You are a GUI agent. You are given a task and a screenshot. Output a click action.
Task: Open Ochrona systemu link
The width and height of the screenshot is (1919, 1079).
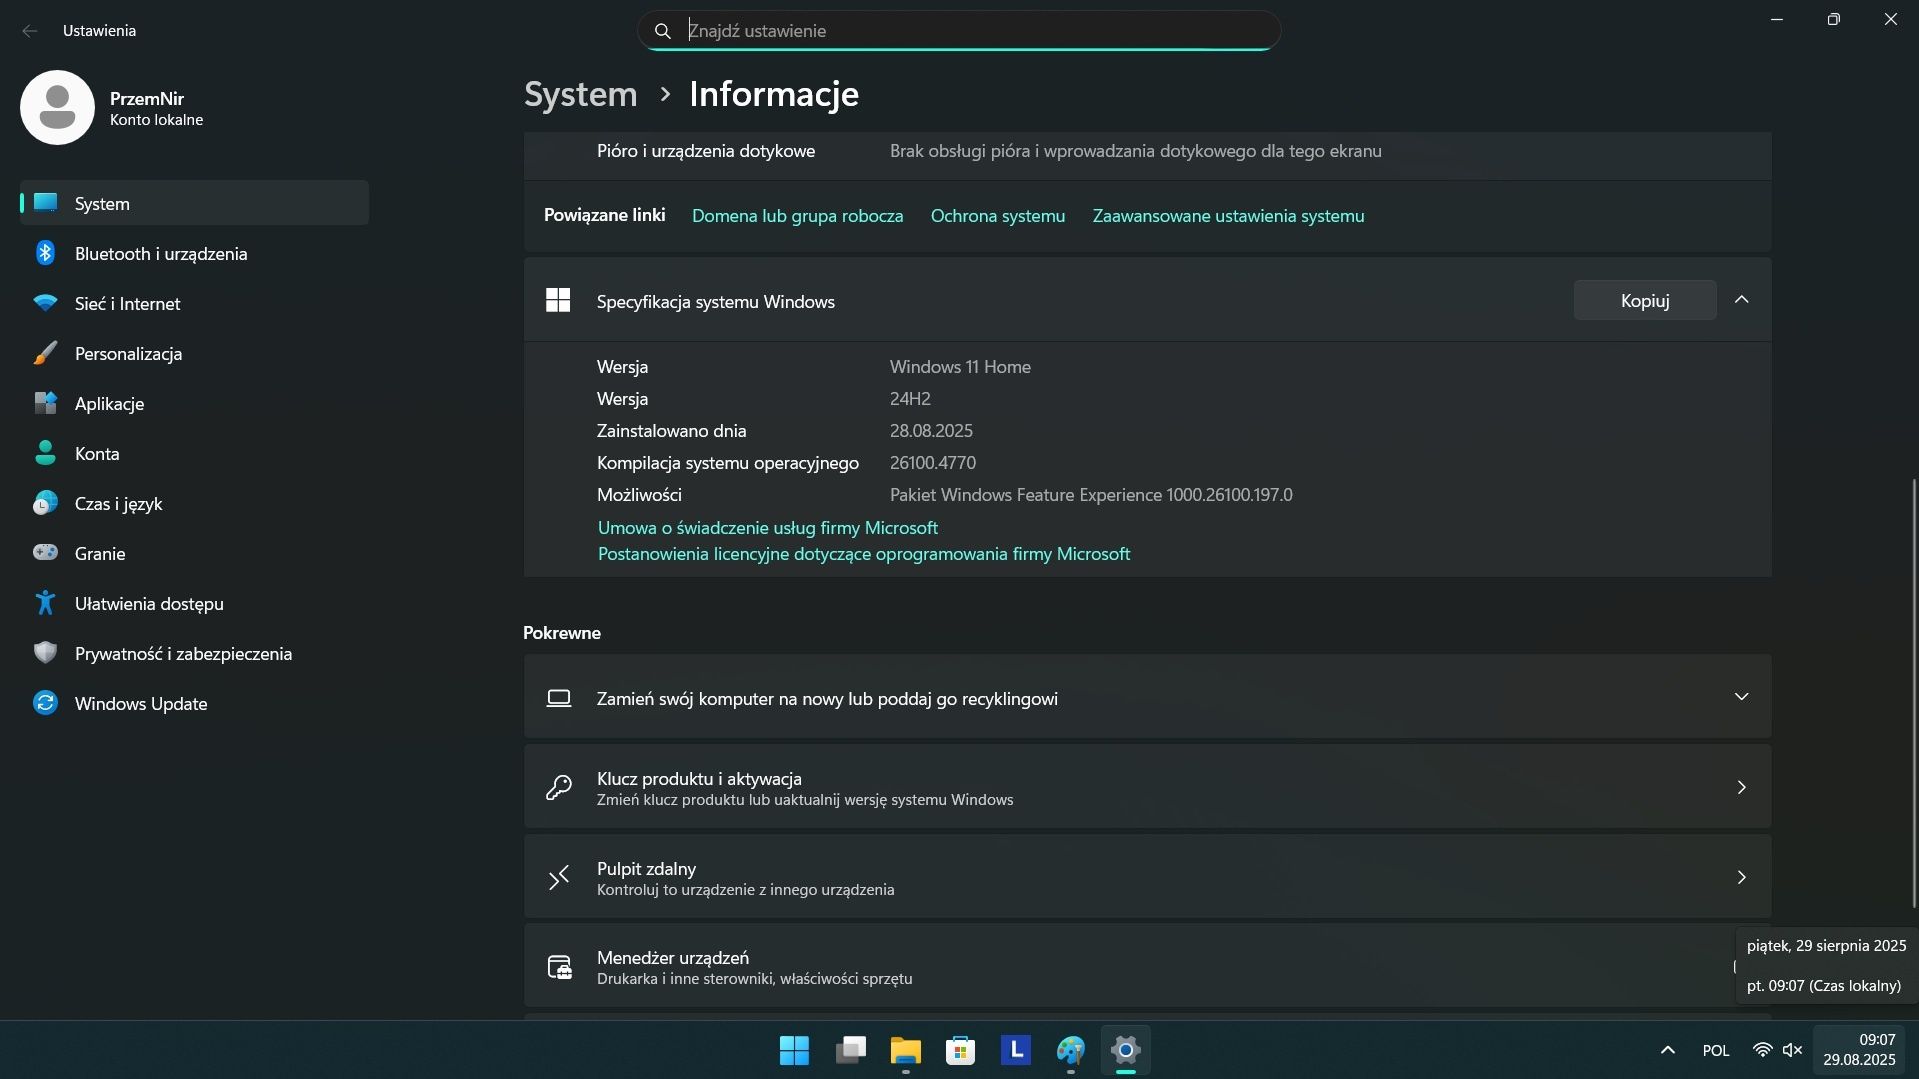pyautogui.click(x=997, y=216)
